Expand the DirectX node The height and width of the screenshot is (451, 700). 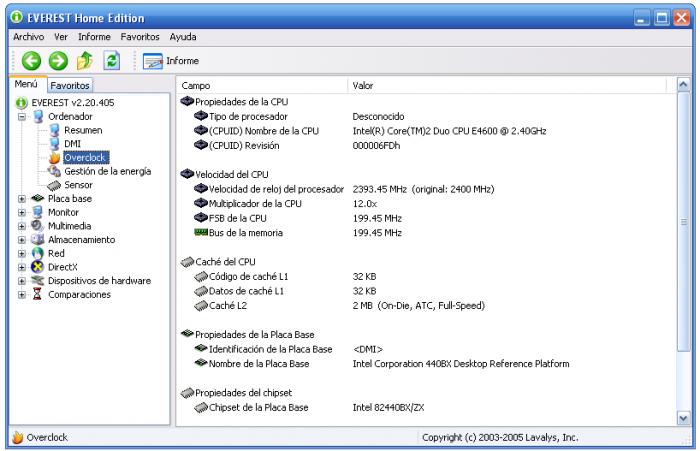[x=21, y=267]
